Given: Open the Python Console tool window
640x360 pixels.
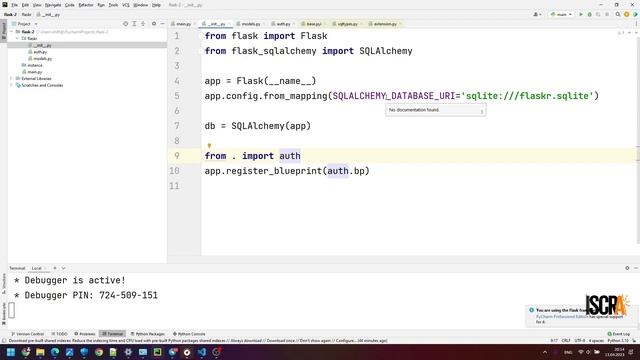Looking at the screenshot, I should pyautogui.click(x=189, y=334).
